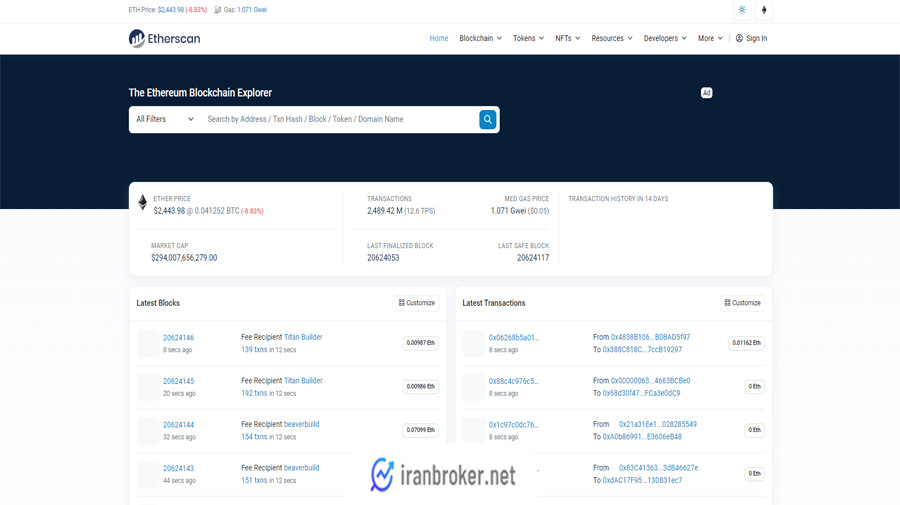
Task: Open recipient address 0x68d30f47...FCa3e0dC9
Action: click(x=641, y=393)
